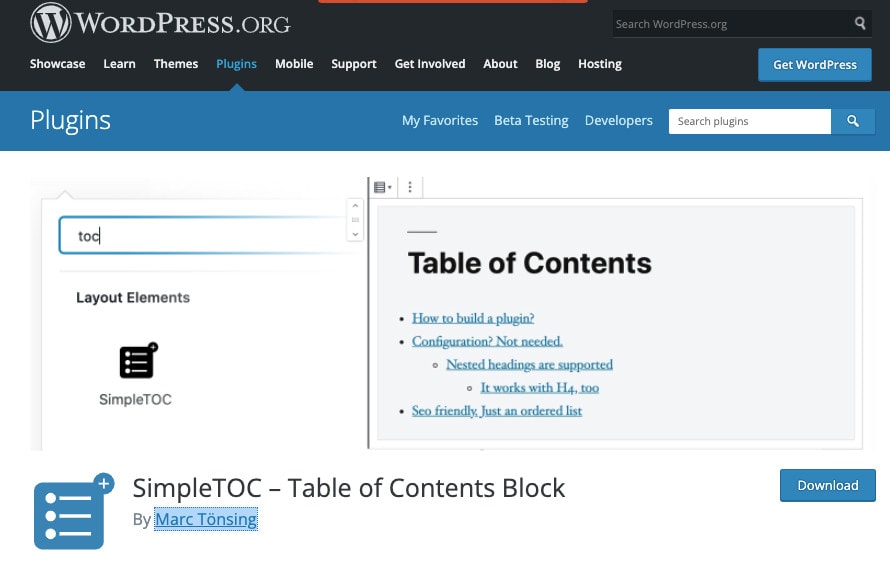
Task: Open the Learn menu item
Action: pos(119,64)
